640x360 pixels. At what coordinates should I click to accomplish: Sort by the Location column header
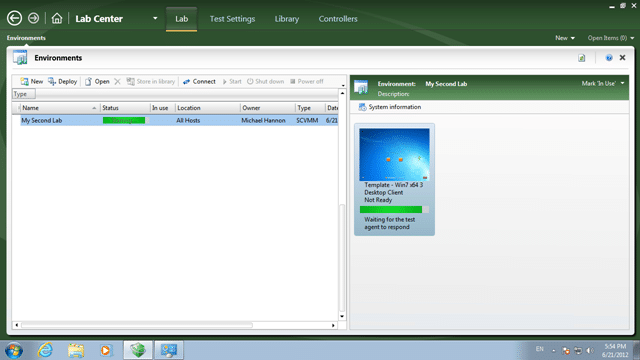pyautogui.click(x=208, y=108)
